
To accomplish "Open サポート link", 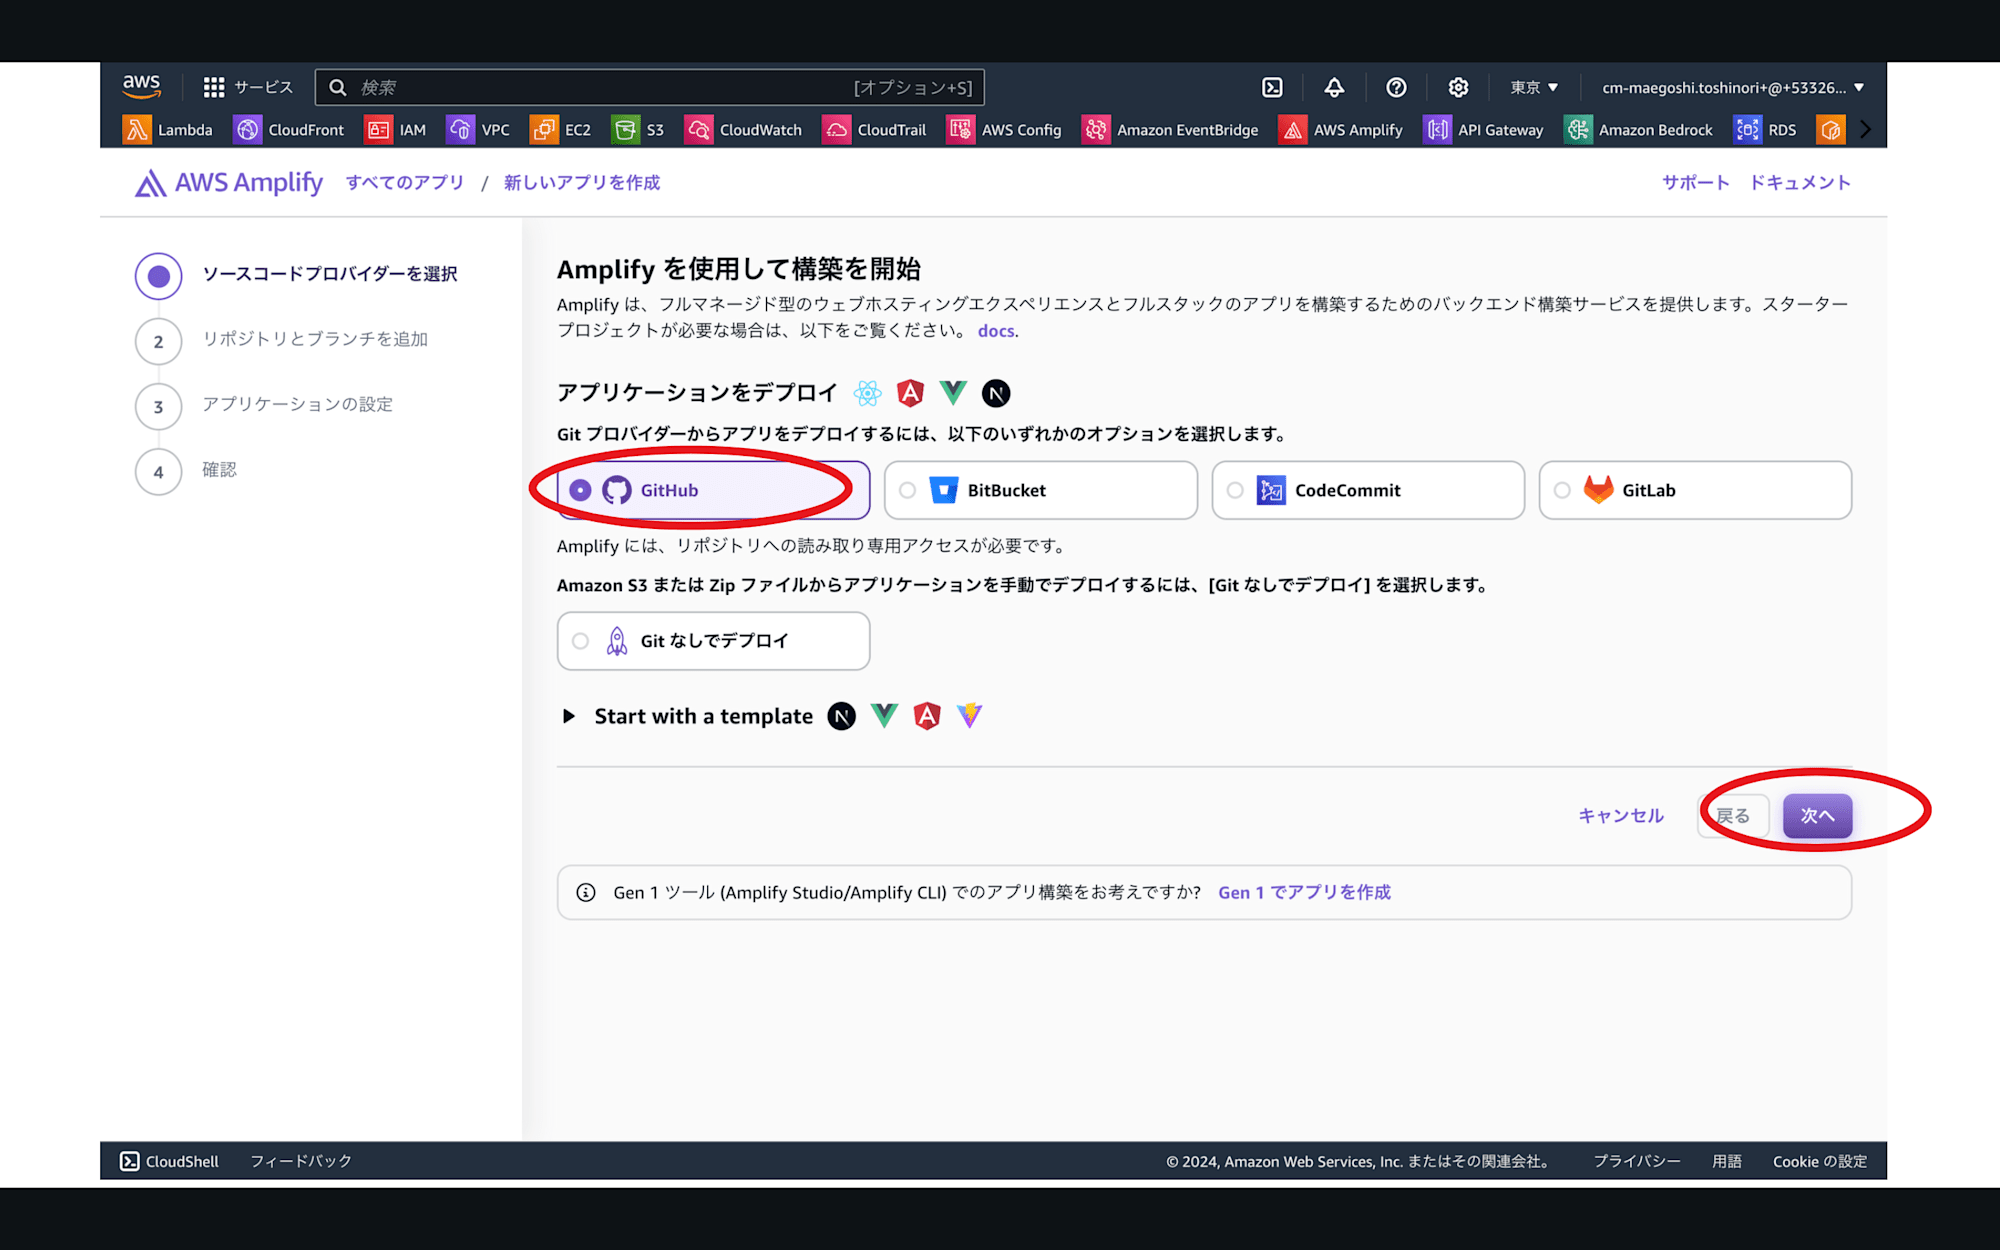I will (1695, 183).
